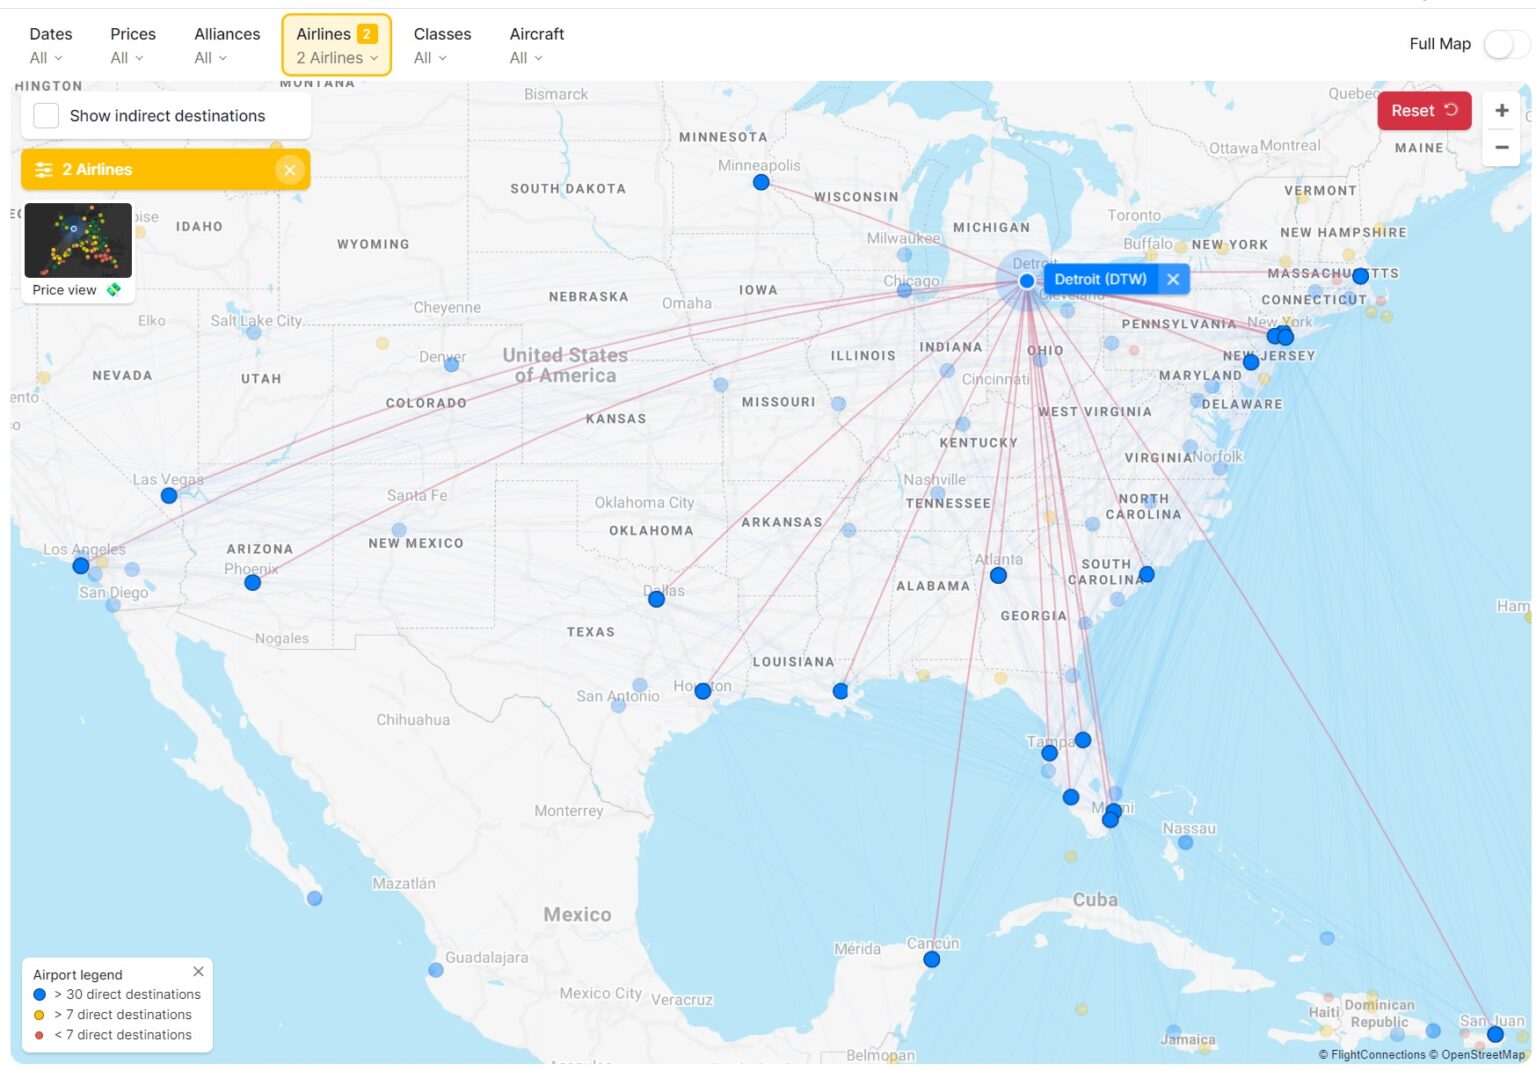Click the zoom out minus icon
Screen dimensions: 1536x1071
(x=1501, y=147)
